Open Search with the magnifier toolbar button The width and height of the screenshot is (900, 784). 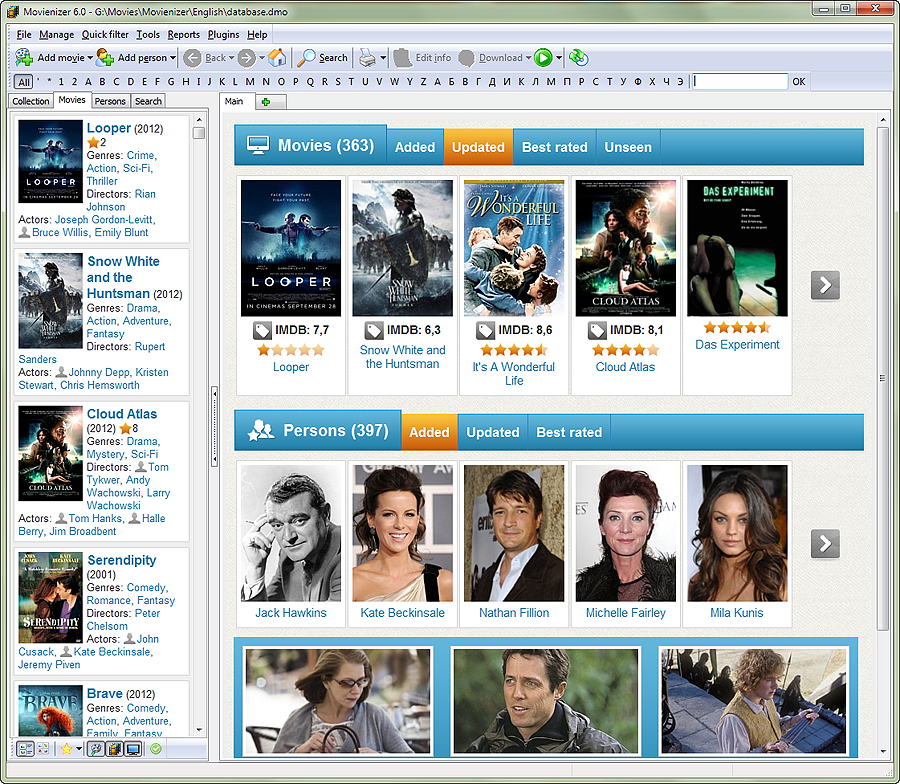[x=323, y=58]
